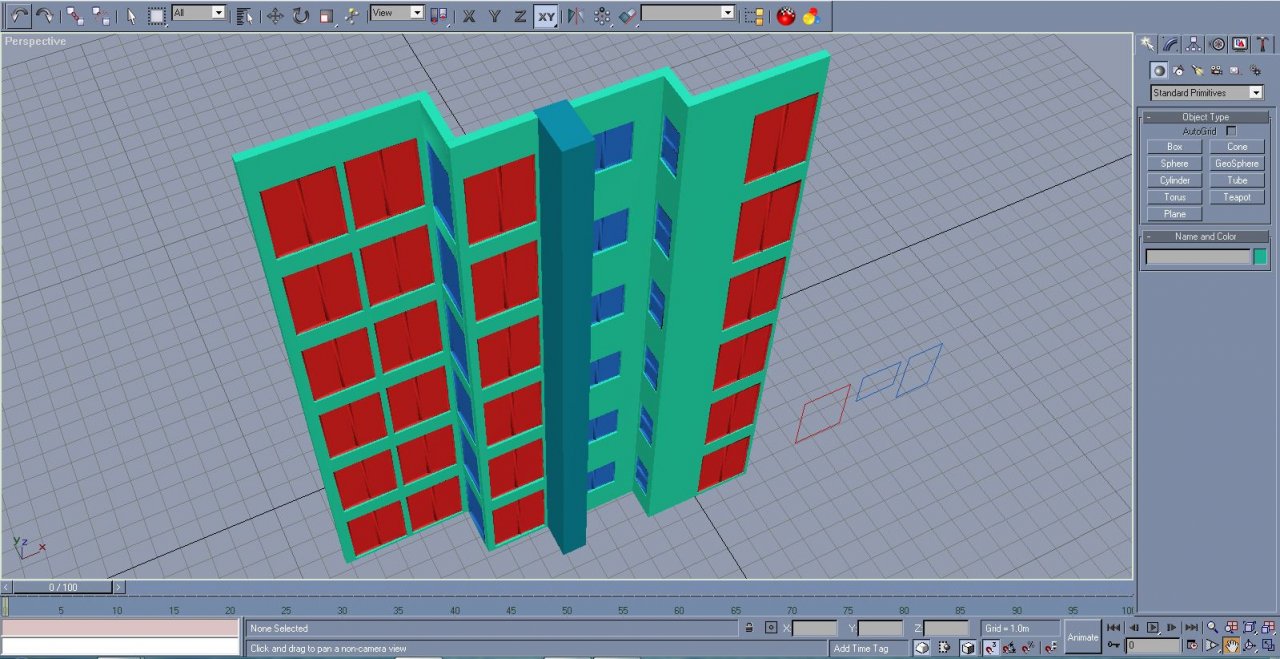Screen dimensions: 1280x659
Task: Click the object name input field
Action: point(1198,257)
